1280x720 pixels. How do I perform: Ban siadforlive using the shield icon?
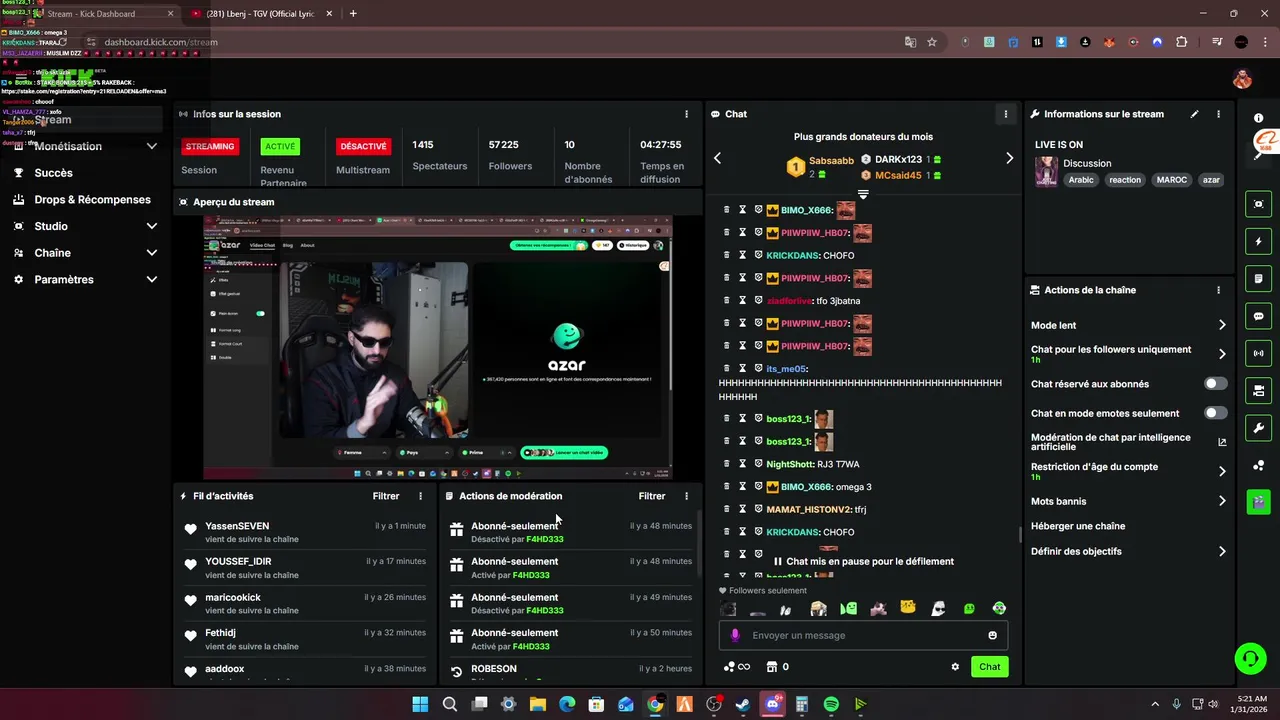tap(758, 300)
